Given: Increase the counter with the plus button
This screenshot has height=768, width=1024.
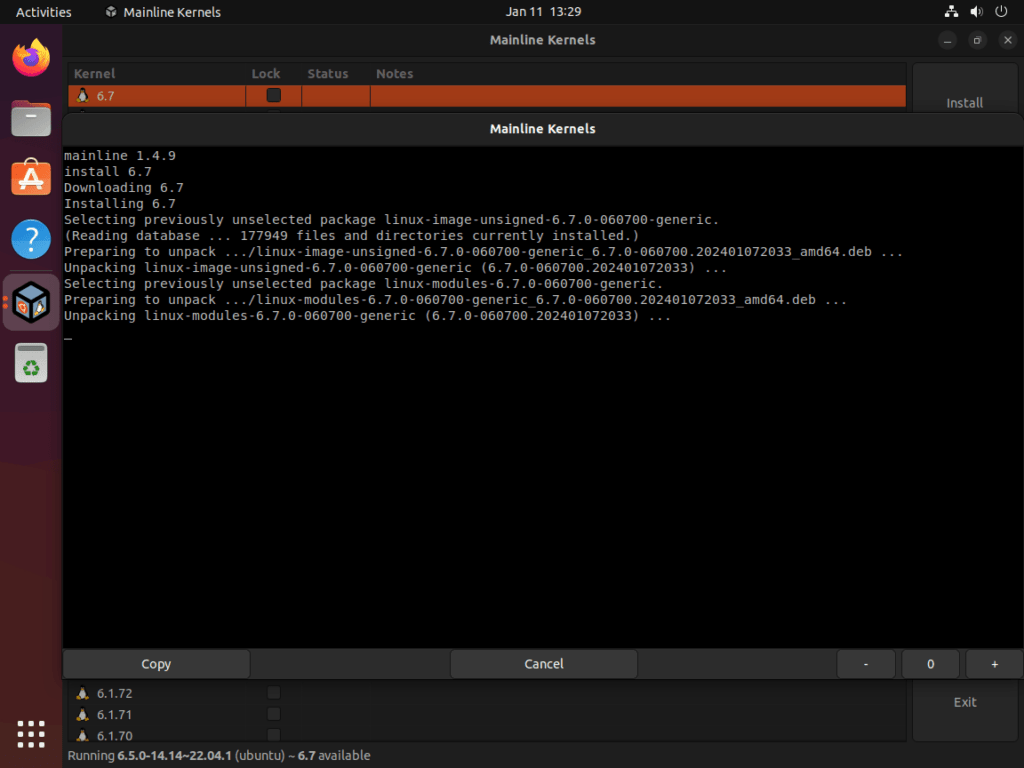Looking at the screenshot, I should [x=994, y=663].
